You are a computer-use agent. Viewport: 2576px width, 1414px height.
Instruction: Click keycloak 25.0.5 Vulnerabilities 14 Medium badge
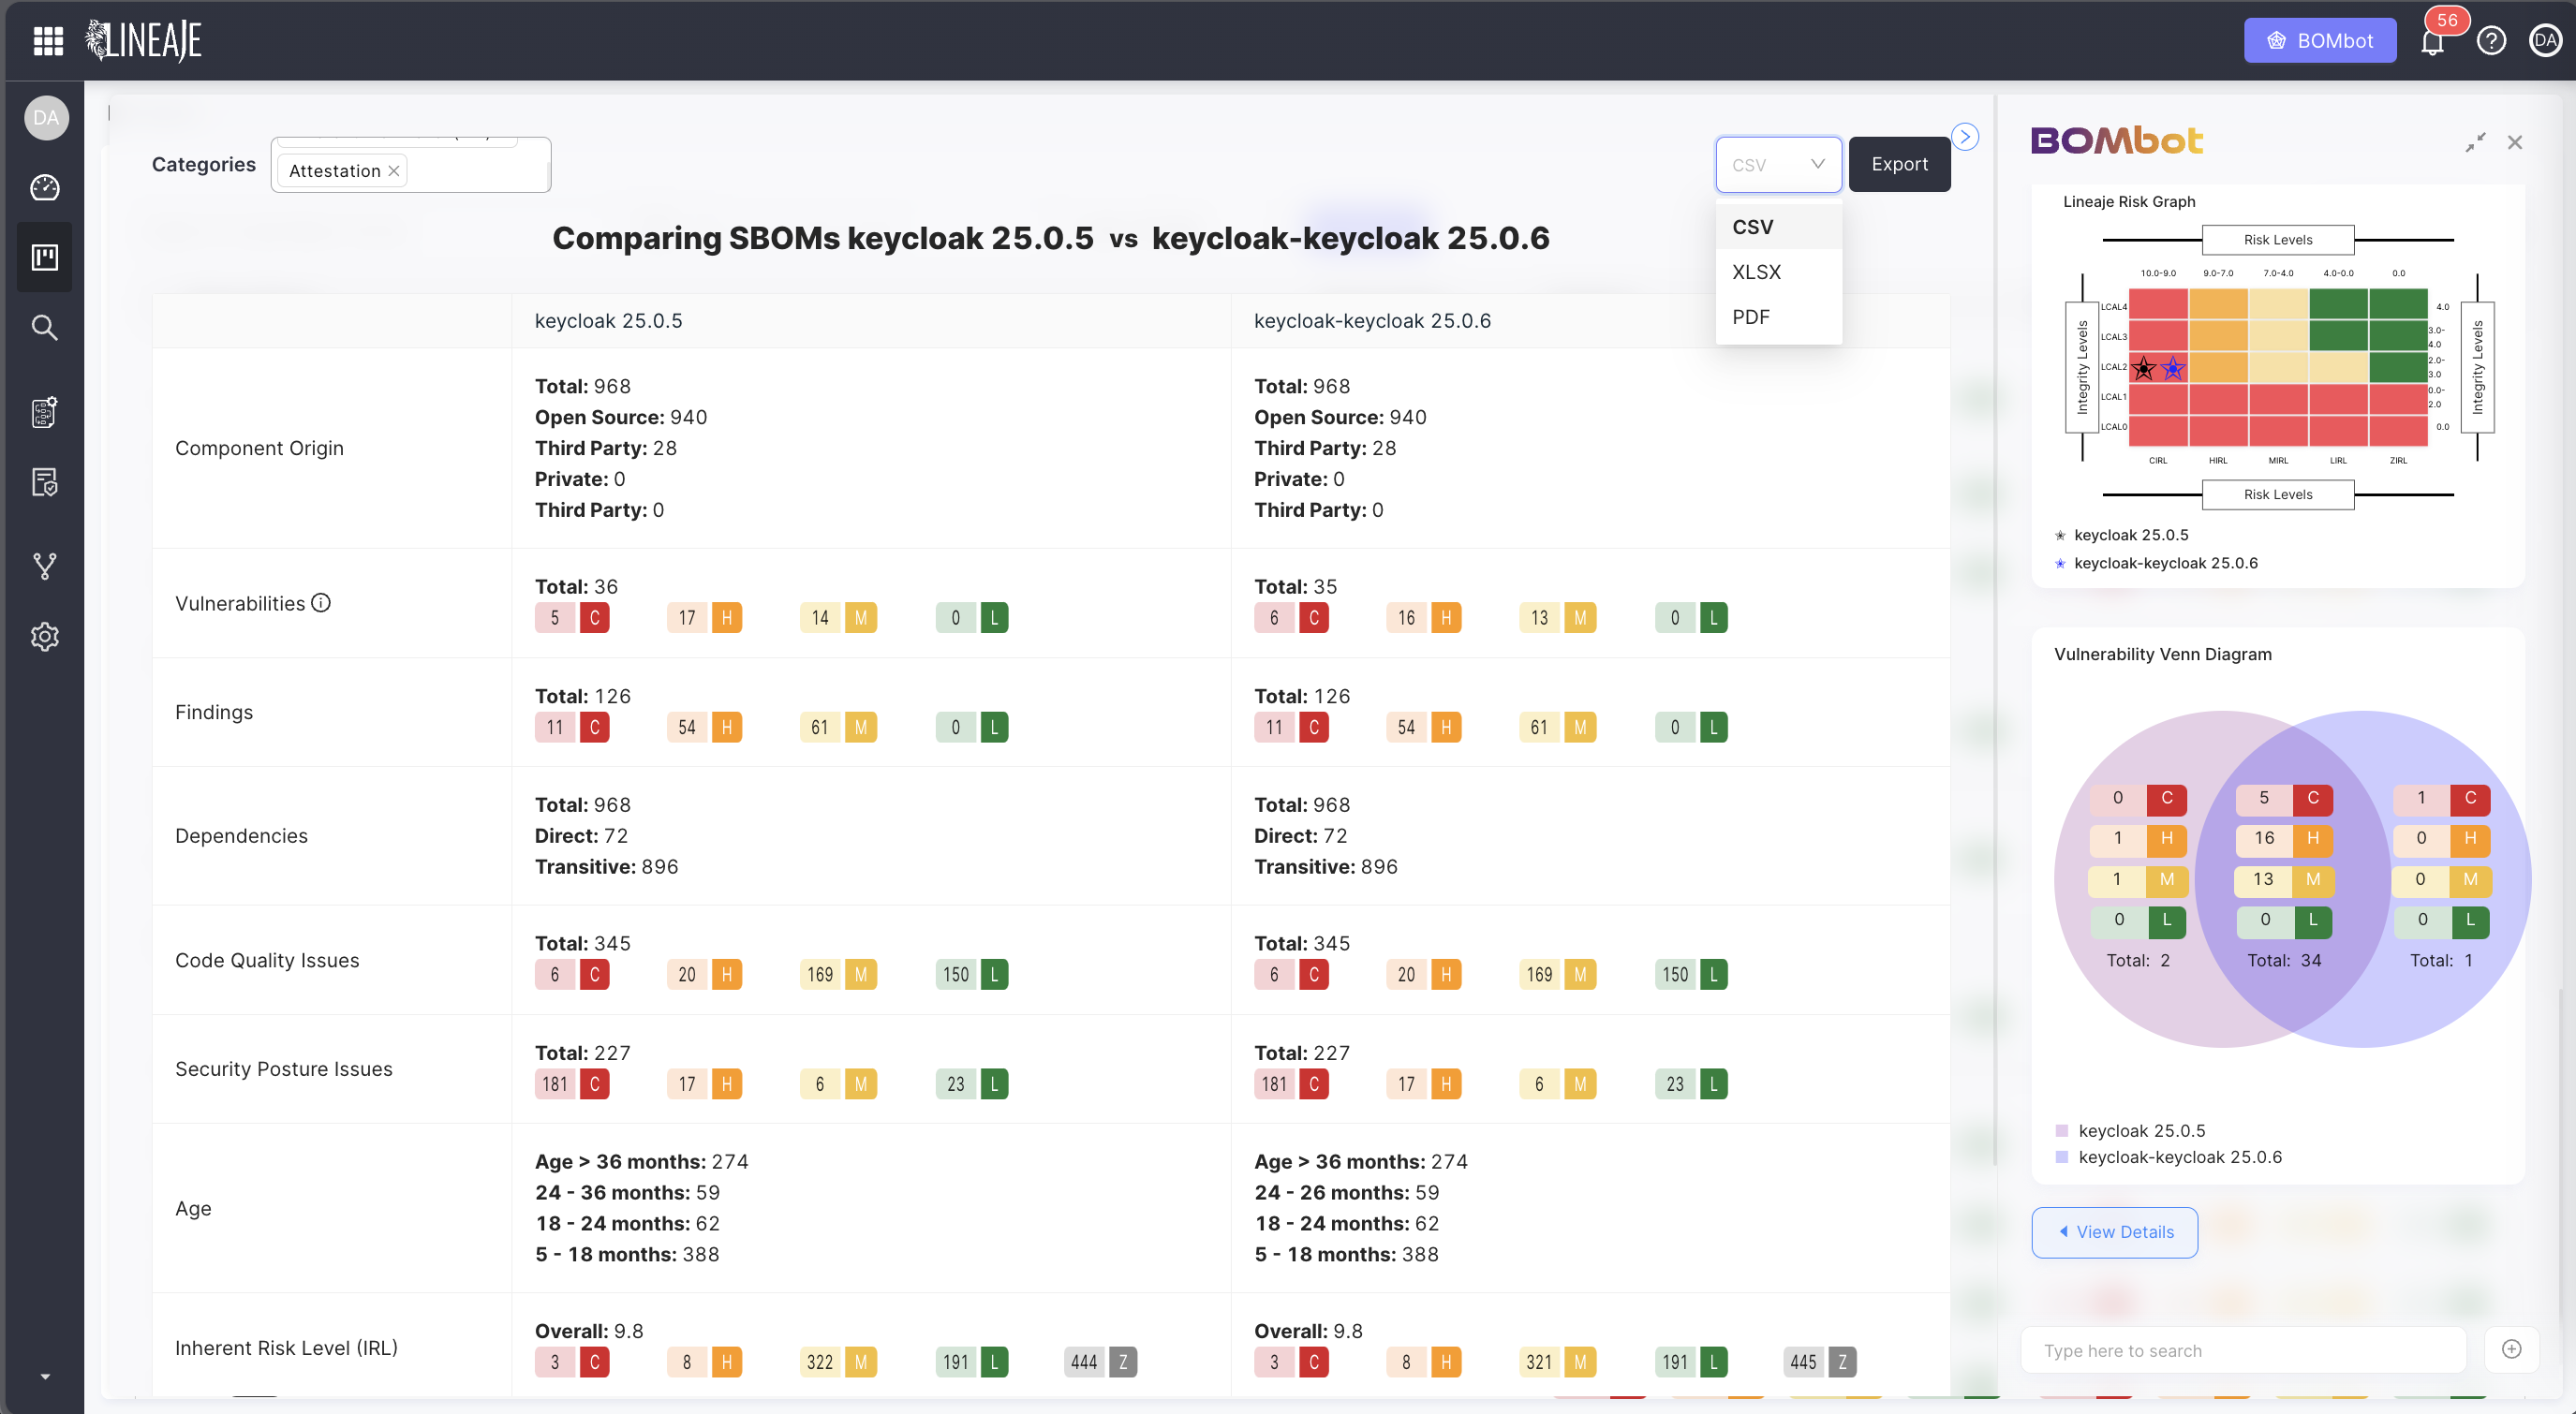coord(838,618)
